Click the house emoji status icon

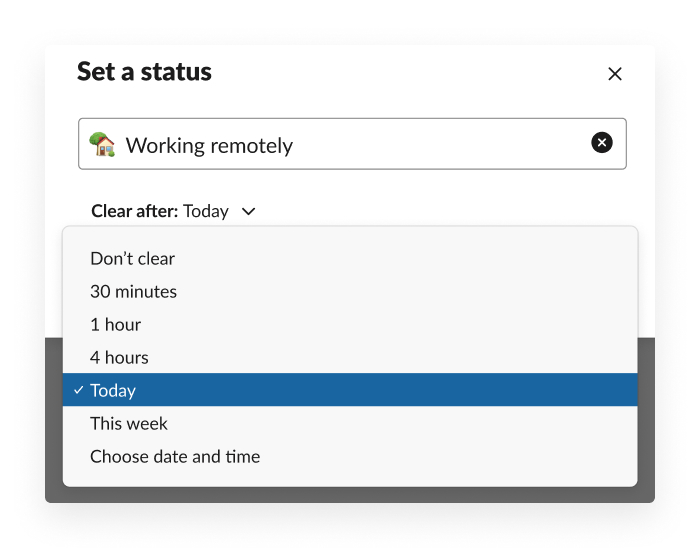click(102, 145)
